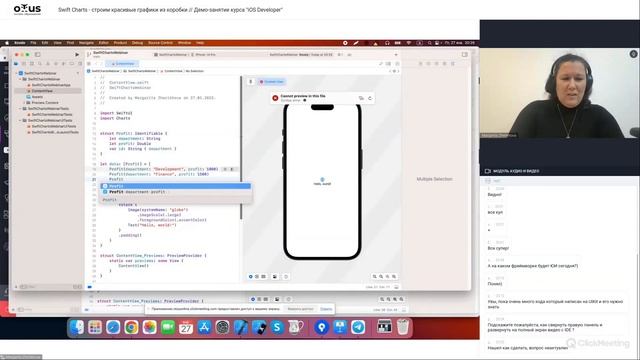
Task: Open the File menu
Action: [33, 43]
